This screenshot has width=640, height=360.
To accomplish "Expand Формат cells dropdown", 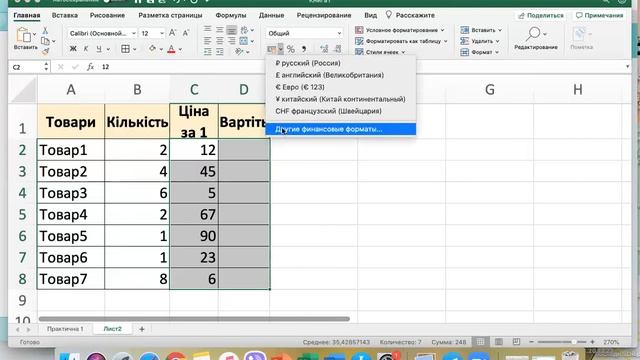I will (497, 52).
